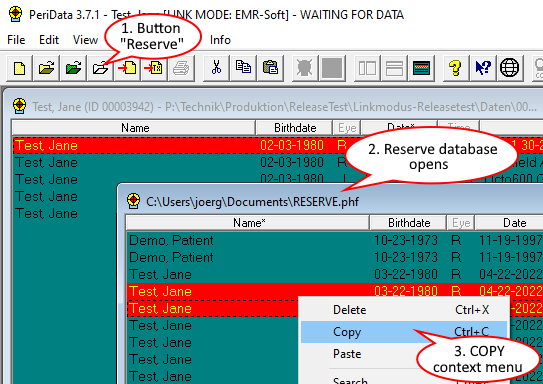Screen dimensions: 543x384
Task: Click the New file toolbar icon
Action: (x=19, y=68)
